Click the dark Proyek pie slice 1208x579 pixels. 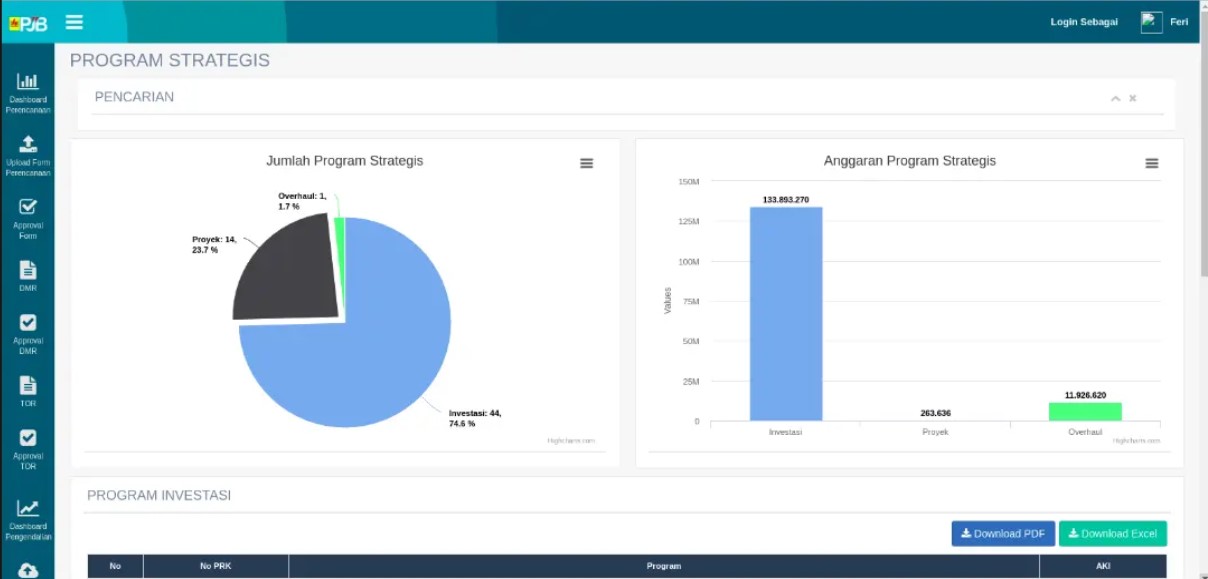(x=285, y=270)
